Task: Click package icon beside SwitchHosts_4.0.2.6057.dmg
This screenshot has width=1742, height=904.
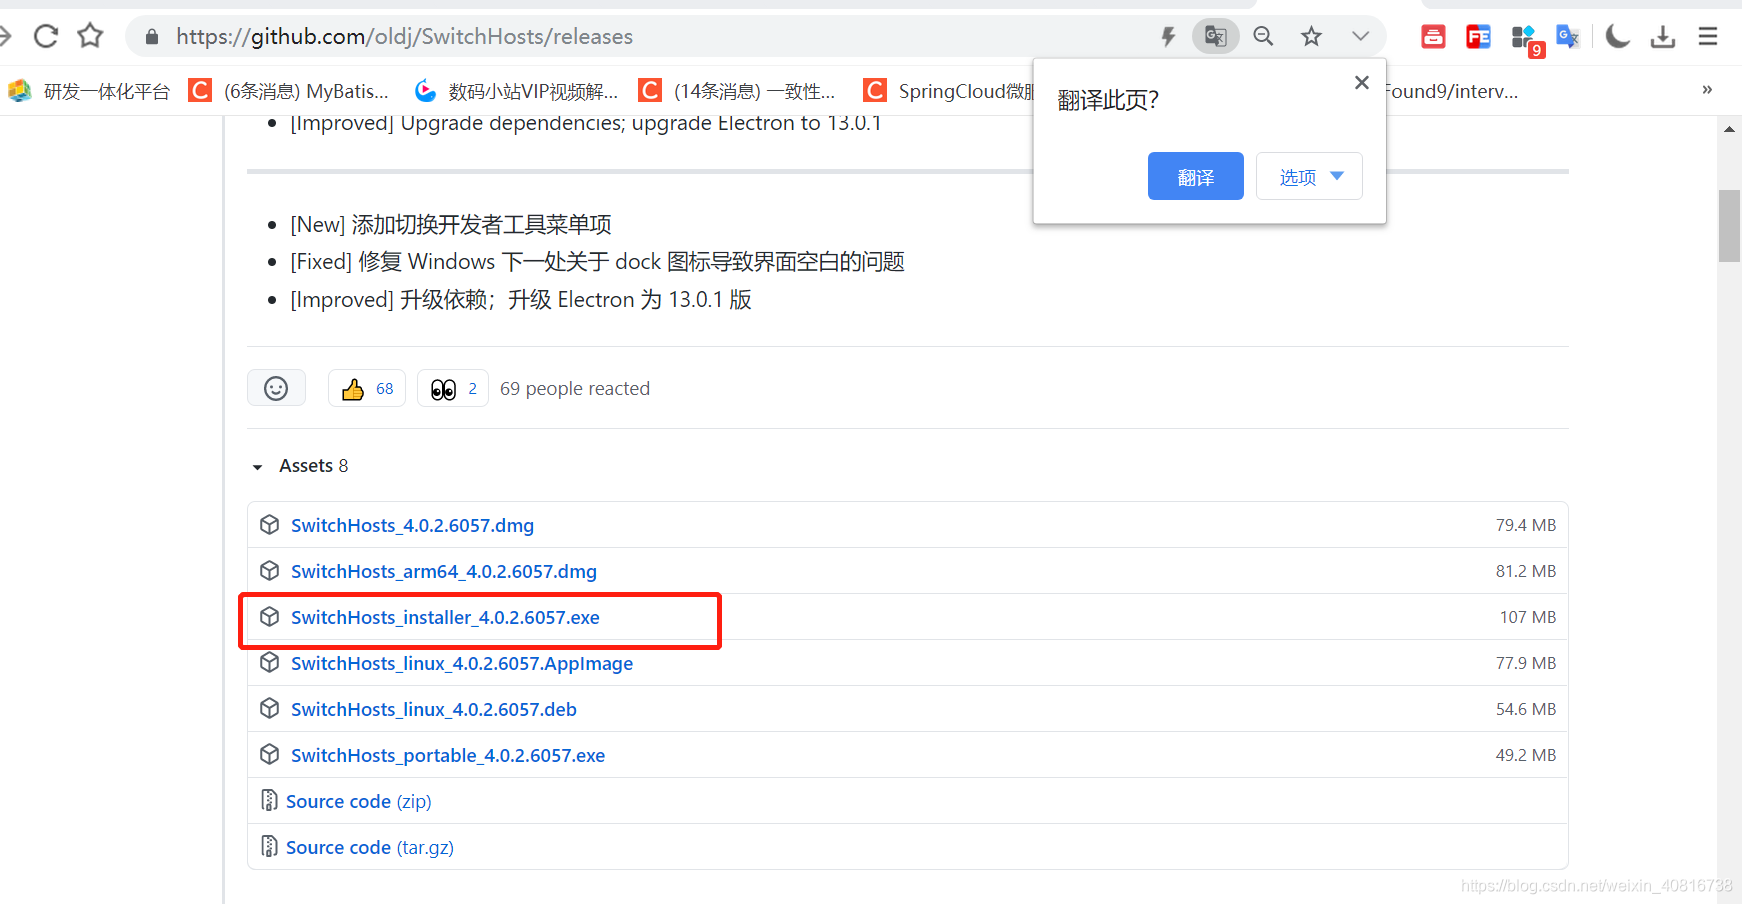Action: point(269,525)
